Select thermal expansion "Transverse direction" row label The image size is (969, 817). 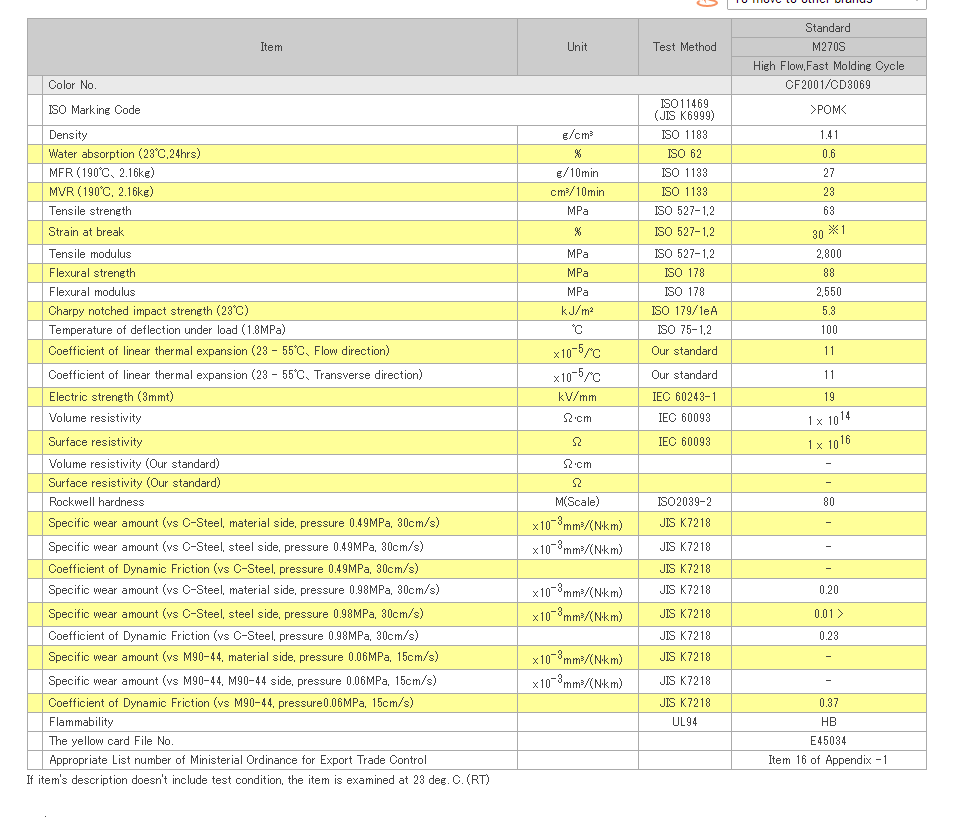point(235,375)
